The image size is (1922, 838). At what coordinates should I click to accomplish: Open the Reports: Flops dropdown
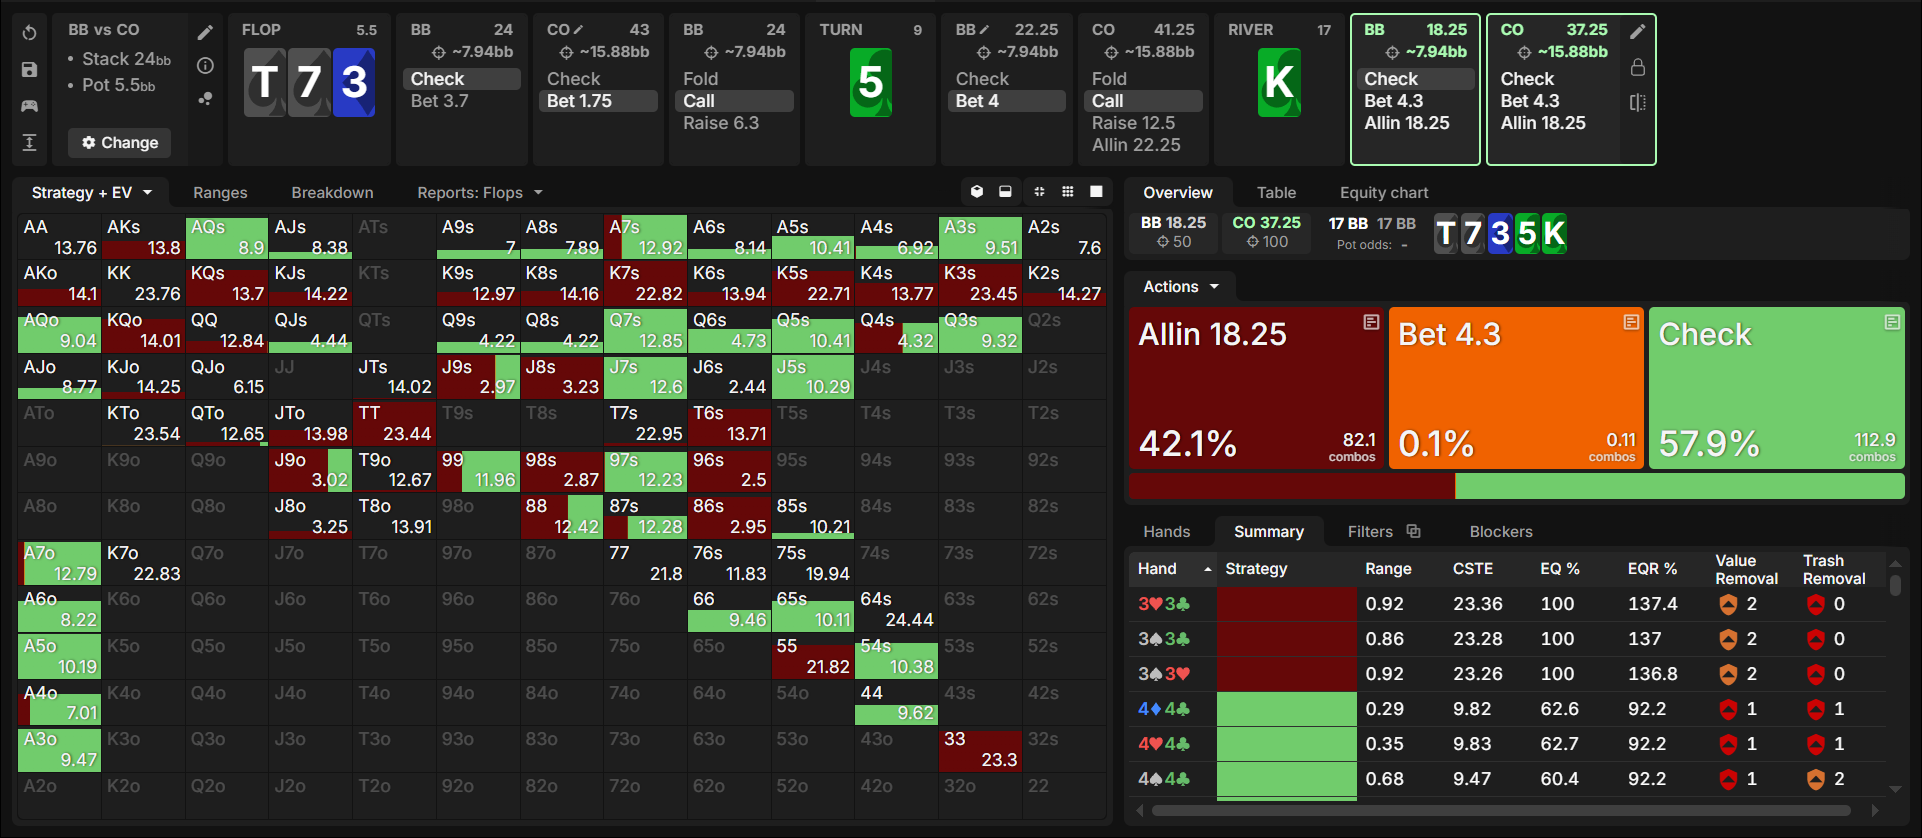[480, 192]
